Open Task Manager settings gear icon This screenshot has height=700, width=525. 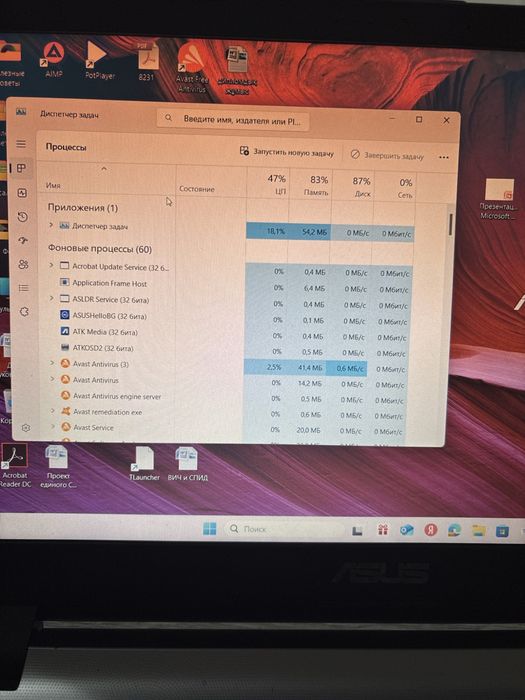click(26, 428)
